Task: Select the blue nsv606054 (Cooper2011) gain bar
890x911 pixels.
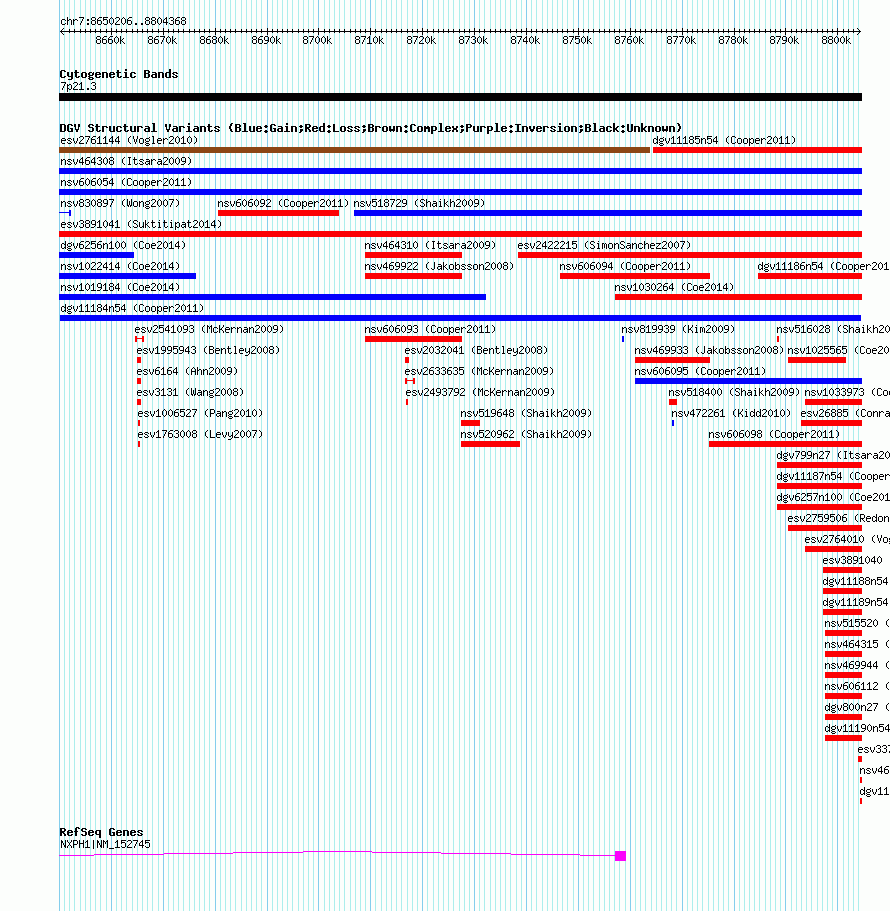Action: click(x=460, y=192)
